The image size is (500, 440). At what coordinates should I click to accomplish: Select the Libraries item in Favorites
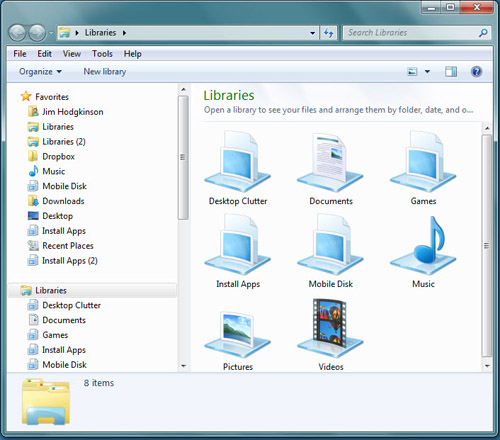pyautogui.click(x=51, y=127)
